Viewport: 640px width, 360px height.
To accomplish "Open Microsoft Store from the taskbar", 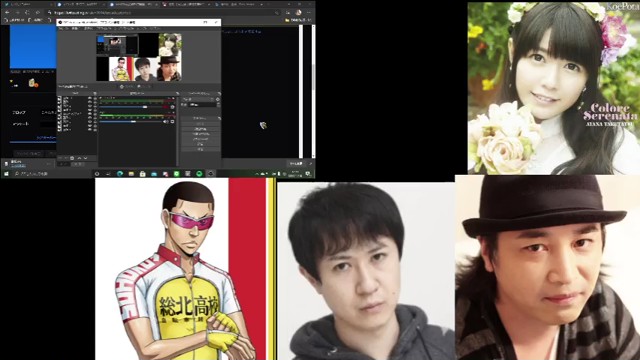I will 142,174.
